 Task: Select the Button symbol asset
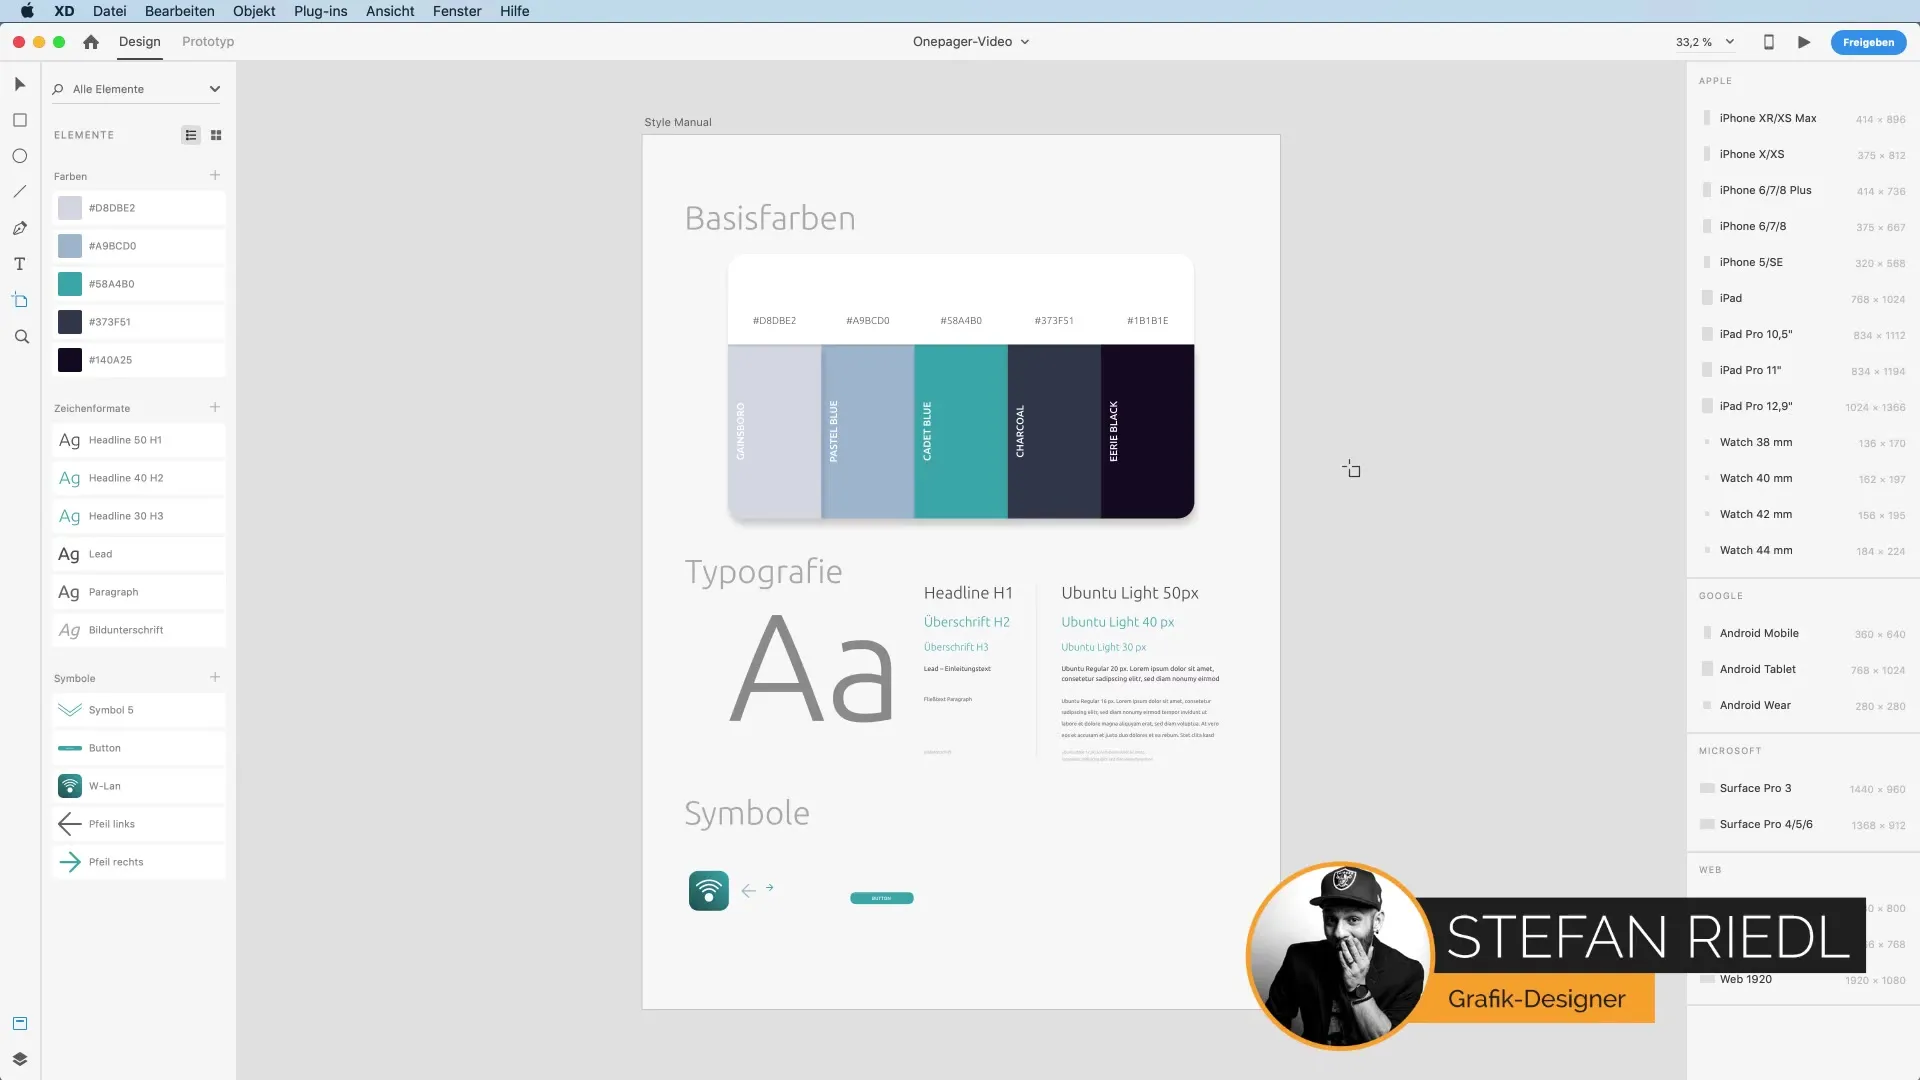139,748
